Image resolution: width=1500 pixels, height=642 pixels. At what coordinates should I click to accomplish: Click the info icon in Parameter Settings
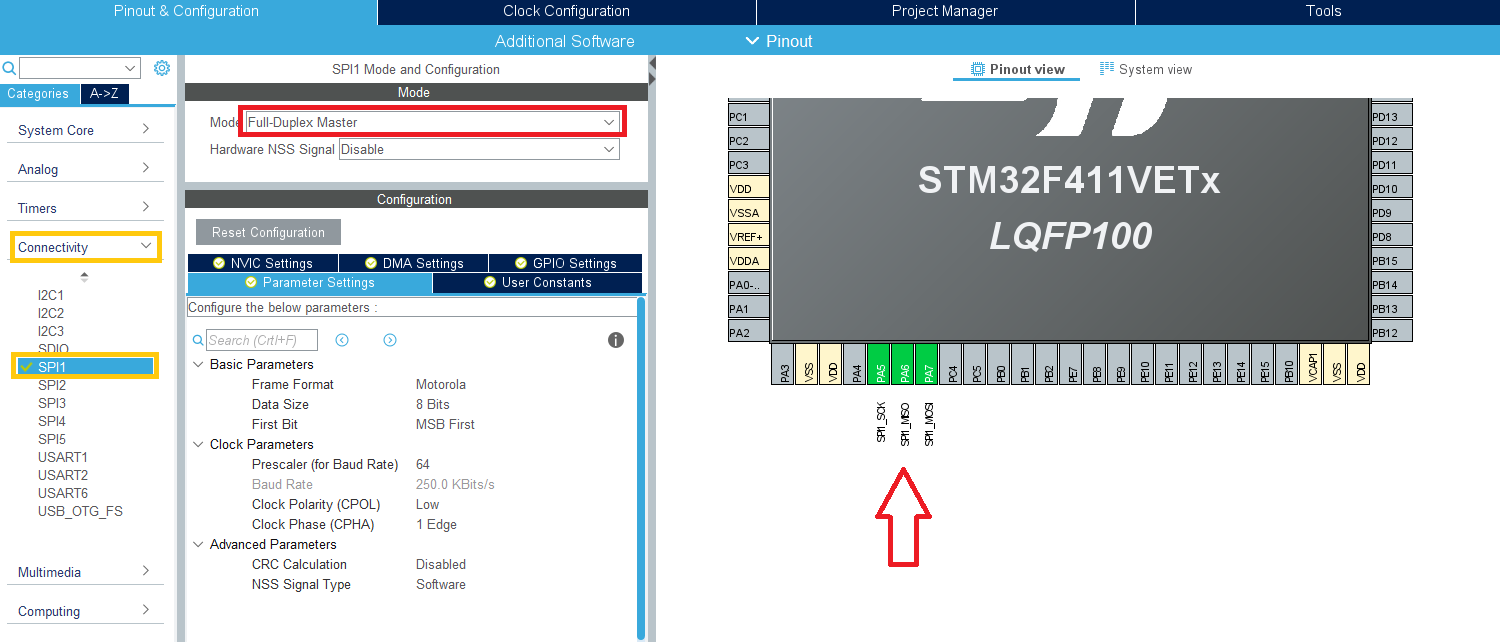[616, 340]
